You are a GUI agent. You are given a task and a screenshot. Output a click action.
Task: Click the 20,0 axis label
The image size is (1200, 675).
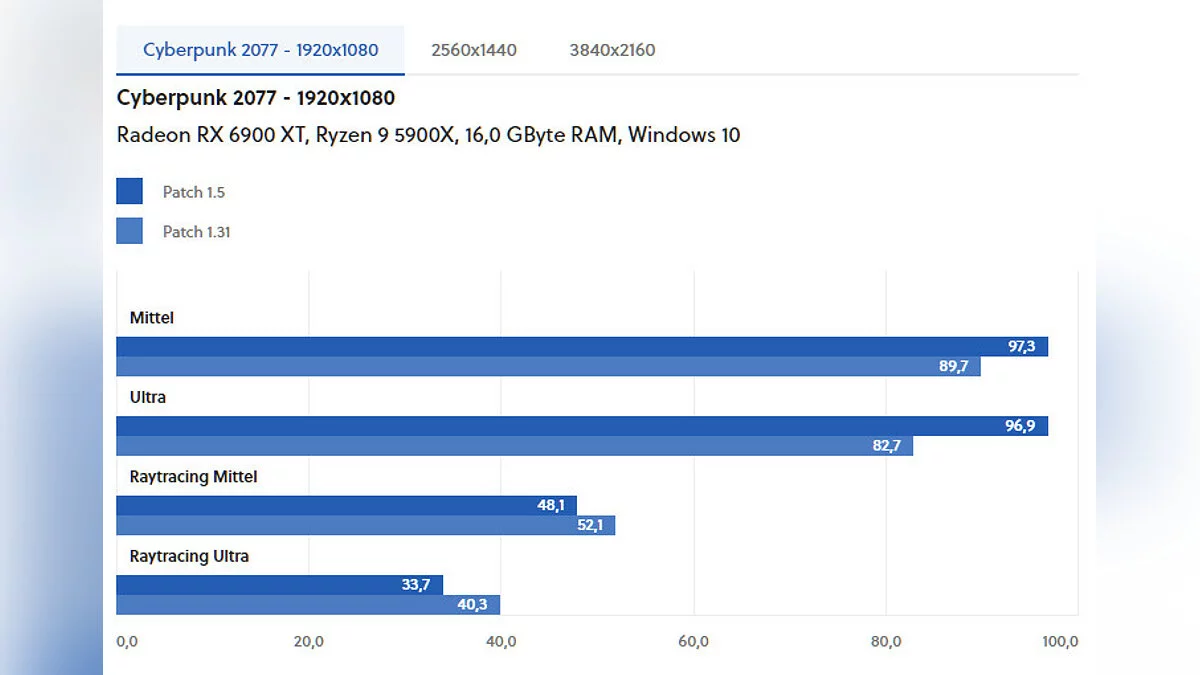(x=309, y=642)
